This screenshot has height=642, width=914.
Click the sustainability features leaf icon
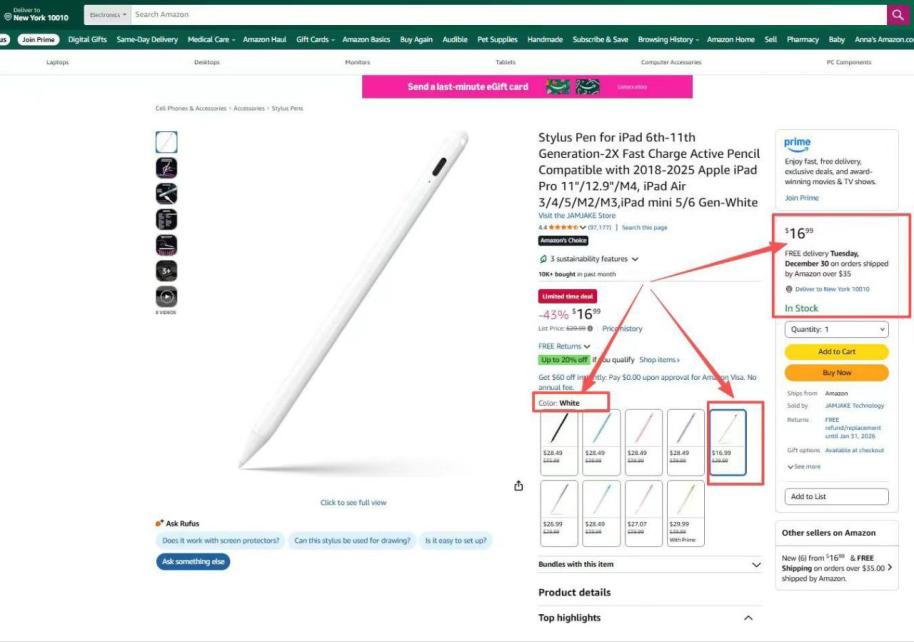tap(543, 259)
